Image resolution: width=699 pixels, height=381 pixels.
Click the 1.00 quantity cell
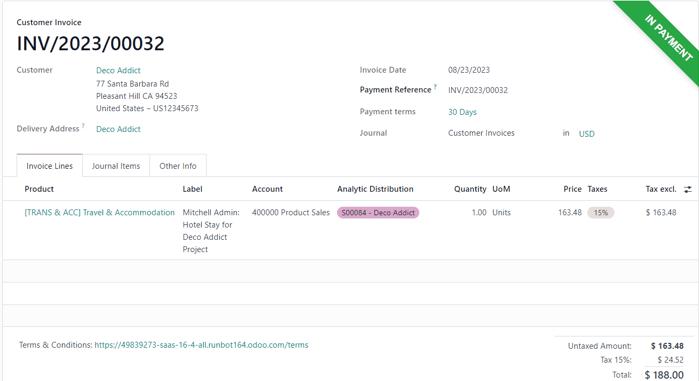click(x=479, y=213)
